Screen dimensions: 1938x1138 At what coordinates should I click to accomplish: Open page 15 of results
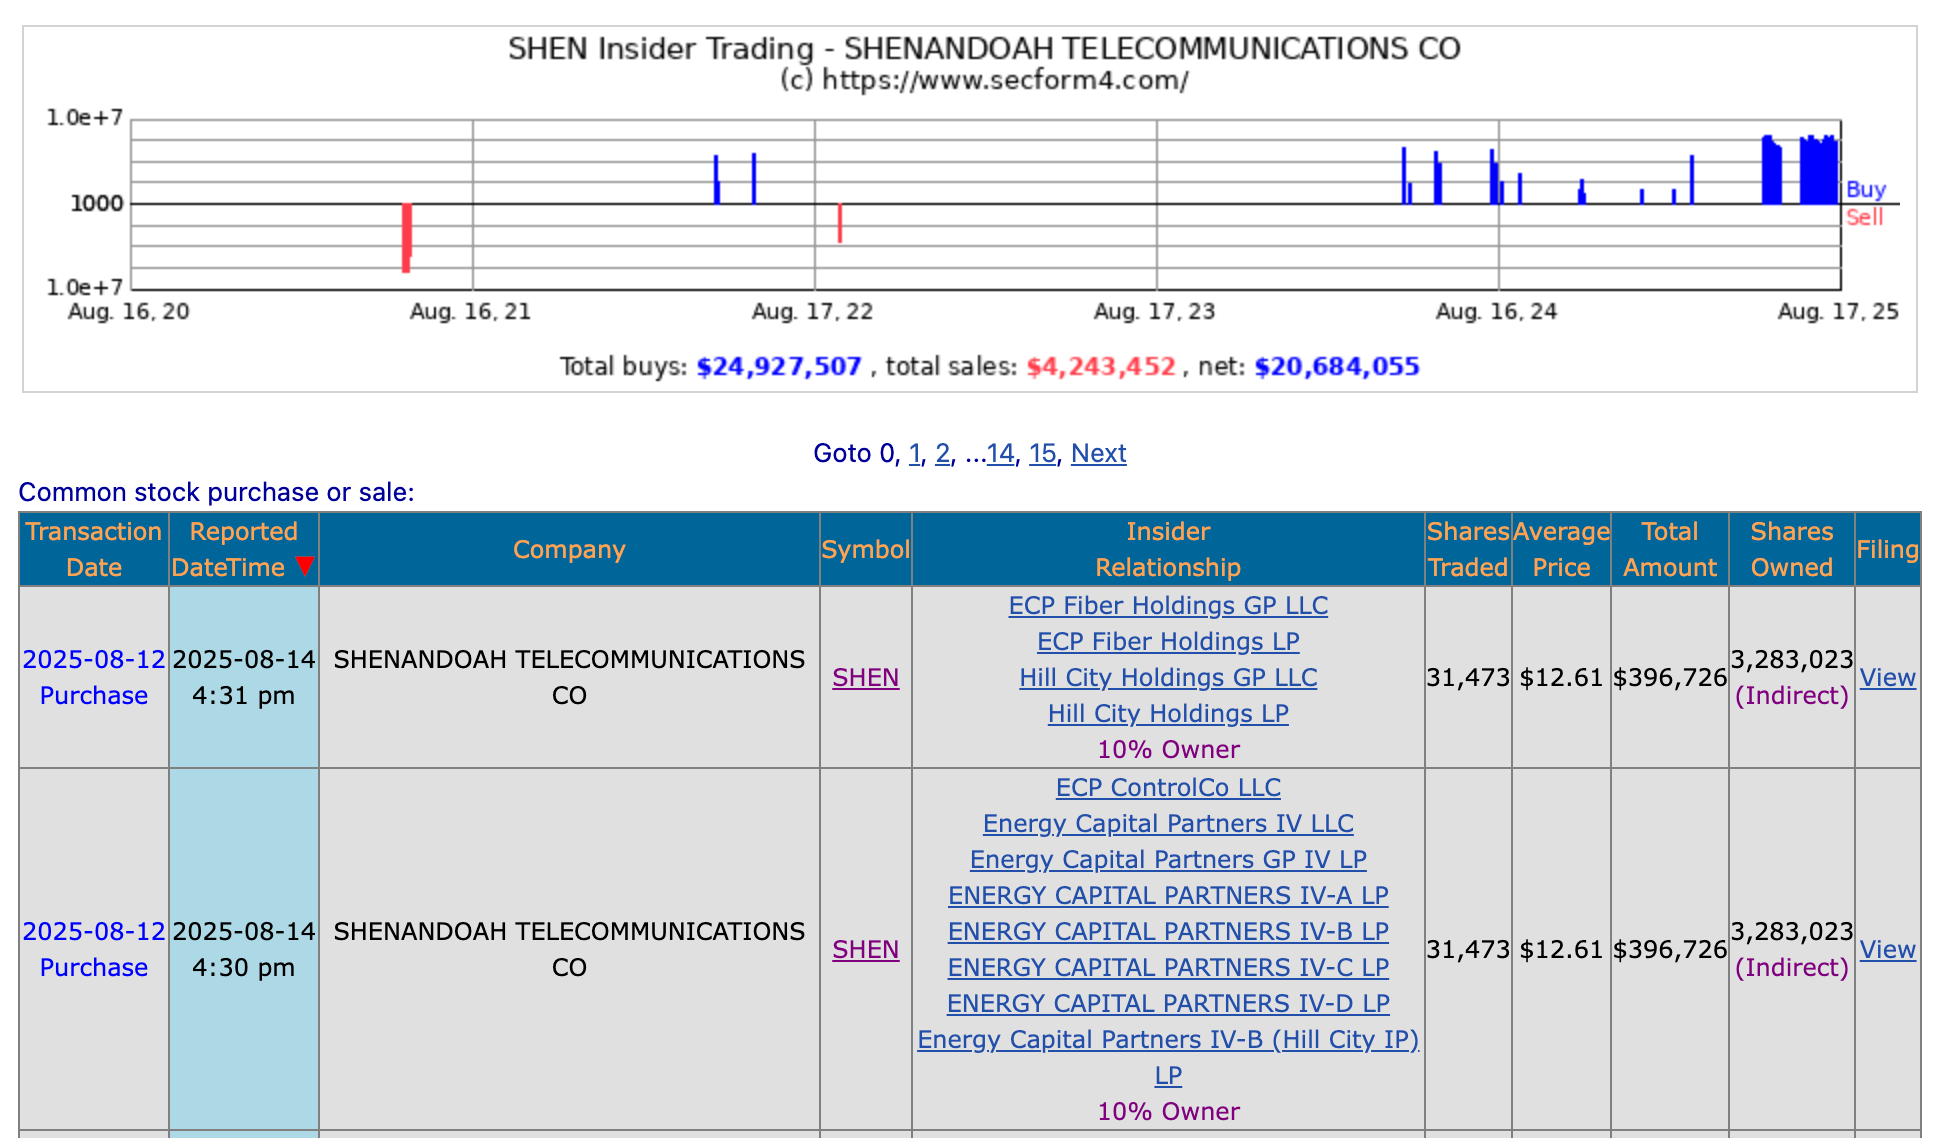click(1042, 454)
